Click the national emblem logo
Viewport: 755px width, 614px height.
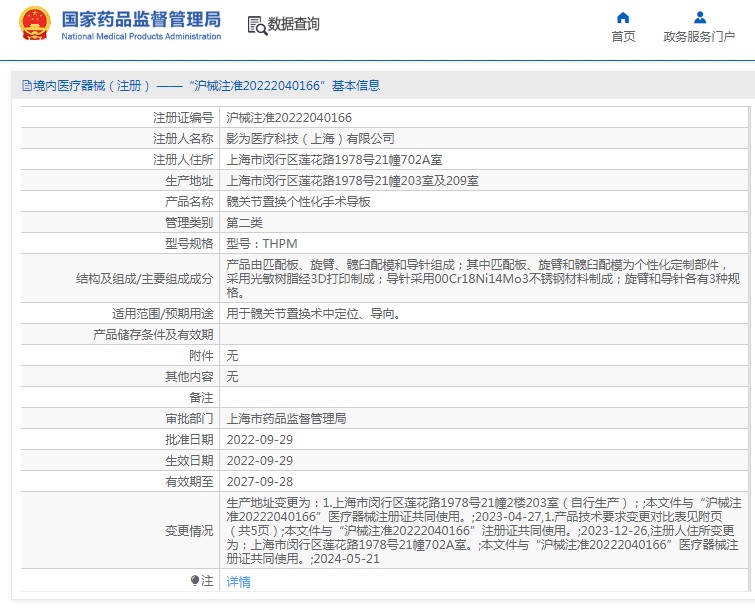click(x=35, y=24)
